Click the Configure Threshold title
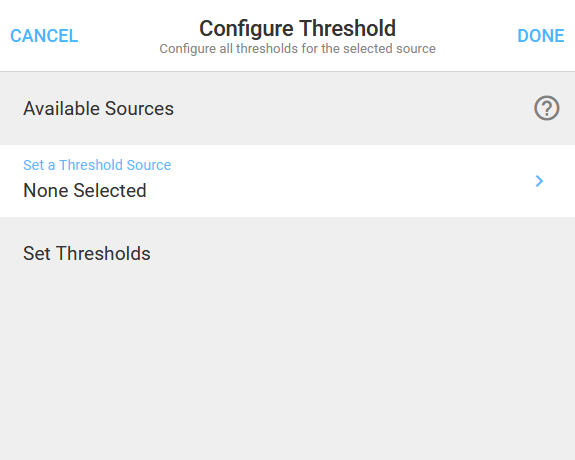This screenshot has height=460, width=575. tap(297, 28)
